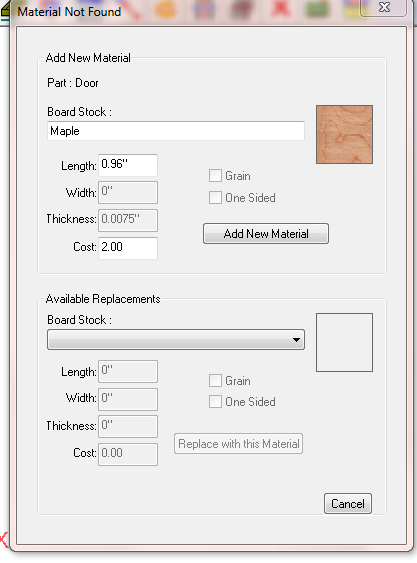Click the replacement Length field
Viewport: 417px width, 563px height.
(128, 371)
